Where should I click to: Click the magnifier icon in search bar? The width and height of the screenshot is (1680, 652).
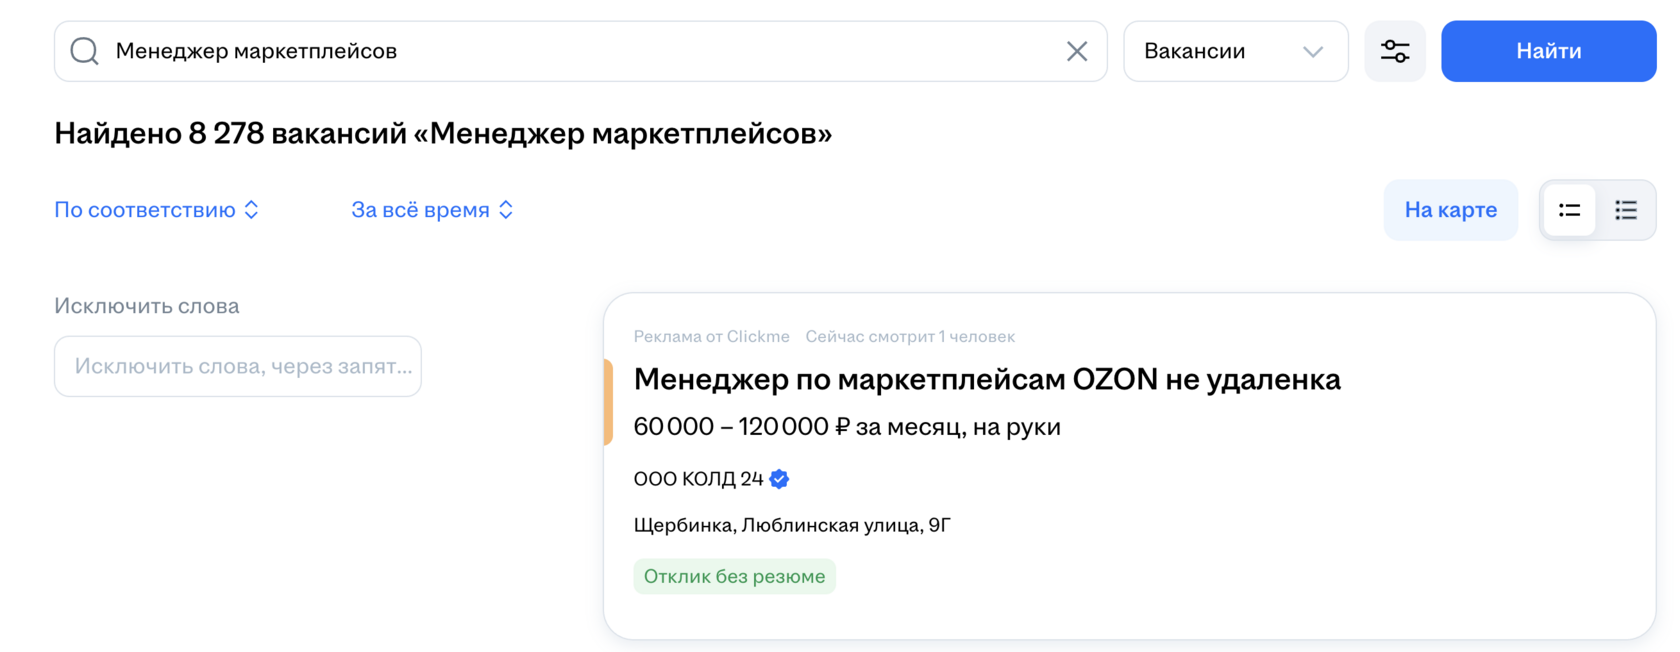tap(85, 51)
